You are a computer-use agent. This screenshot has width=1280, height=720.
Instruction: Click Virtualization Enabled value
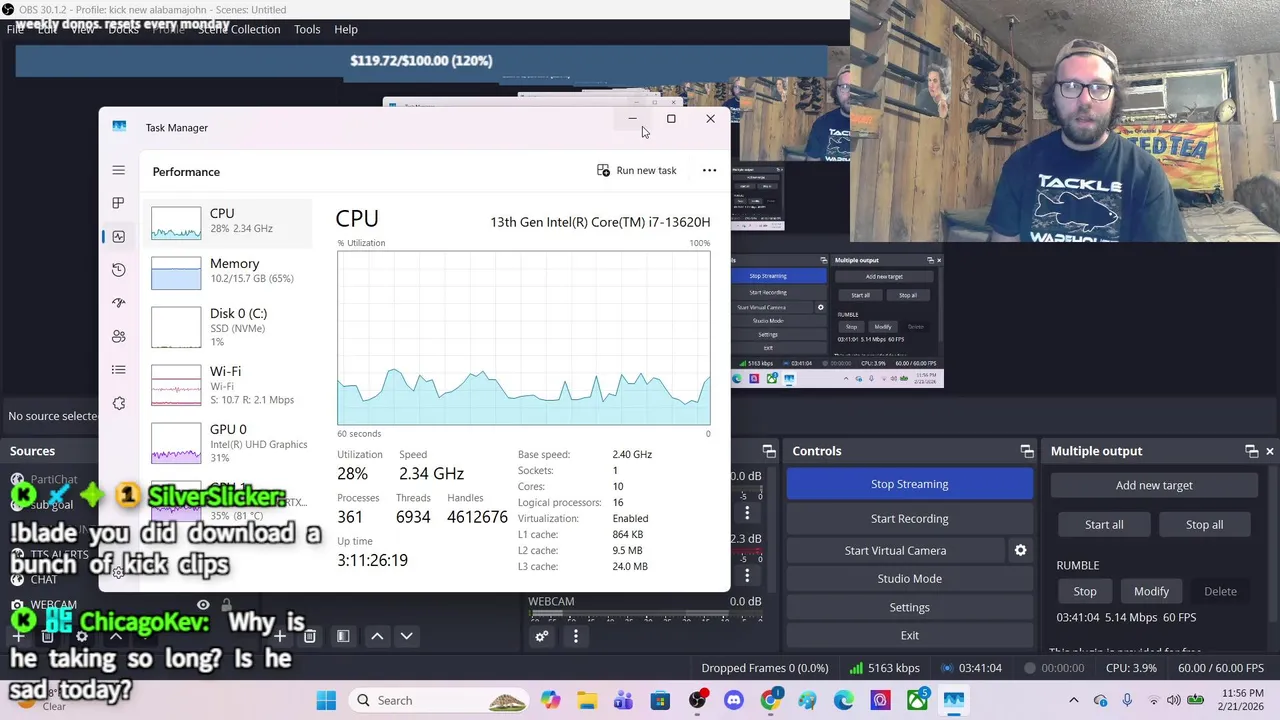tap(630, 518)
